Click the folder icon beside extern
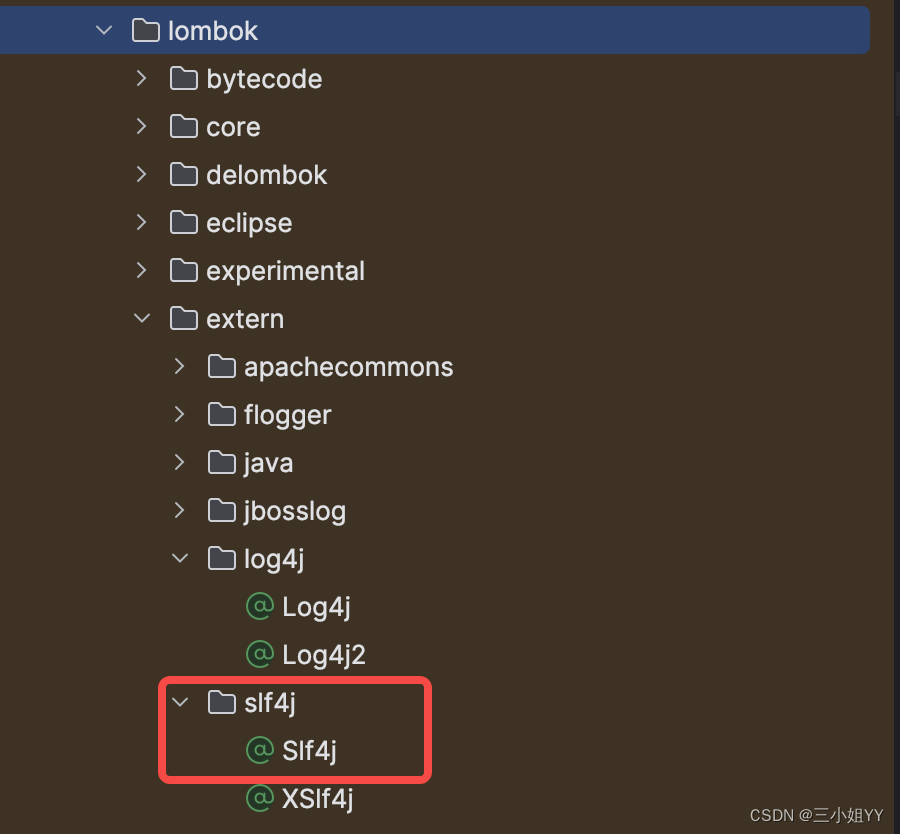 pos(184,318)
